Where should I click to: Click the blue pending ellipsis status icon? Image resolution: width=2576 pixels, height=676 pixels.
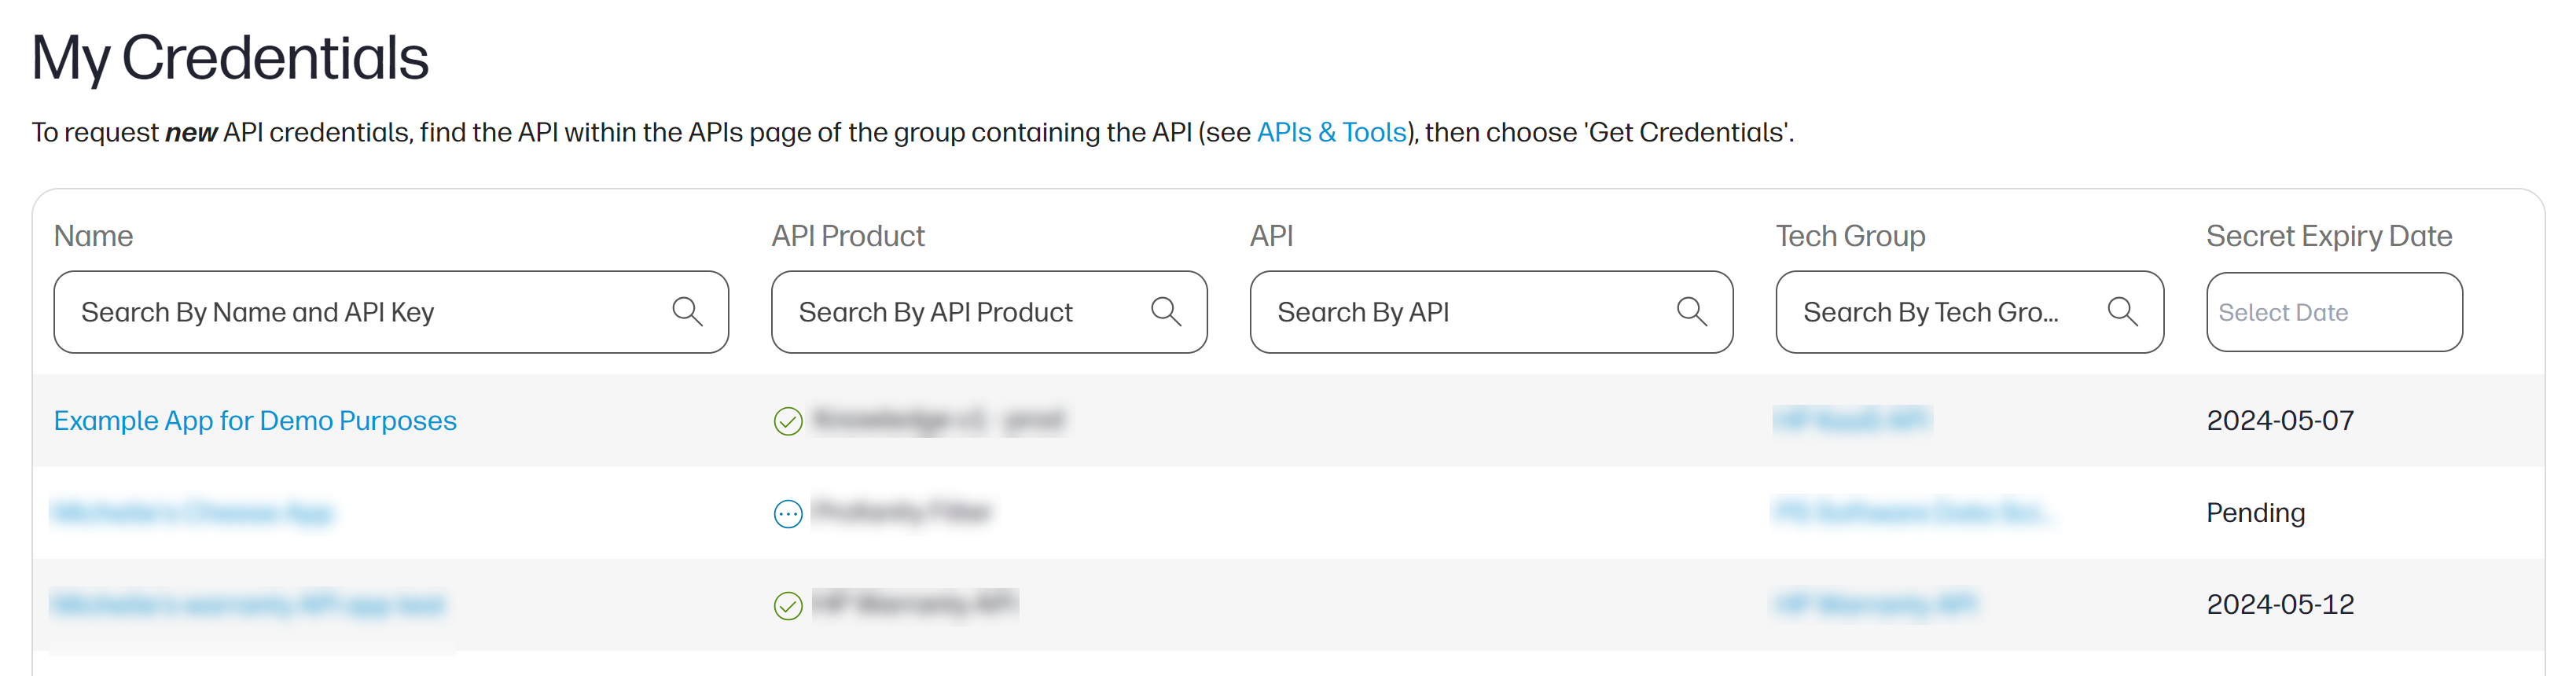[788, 514]
